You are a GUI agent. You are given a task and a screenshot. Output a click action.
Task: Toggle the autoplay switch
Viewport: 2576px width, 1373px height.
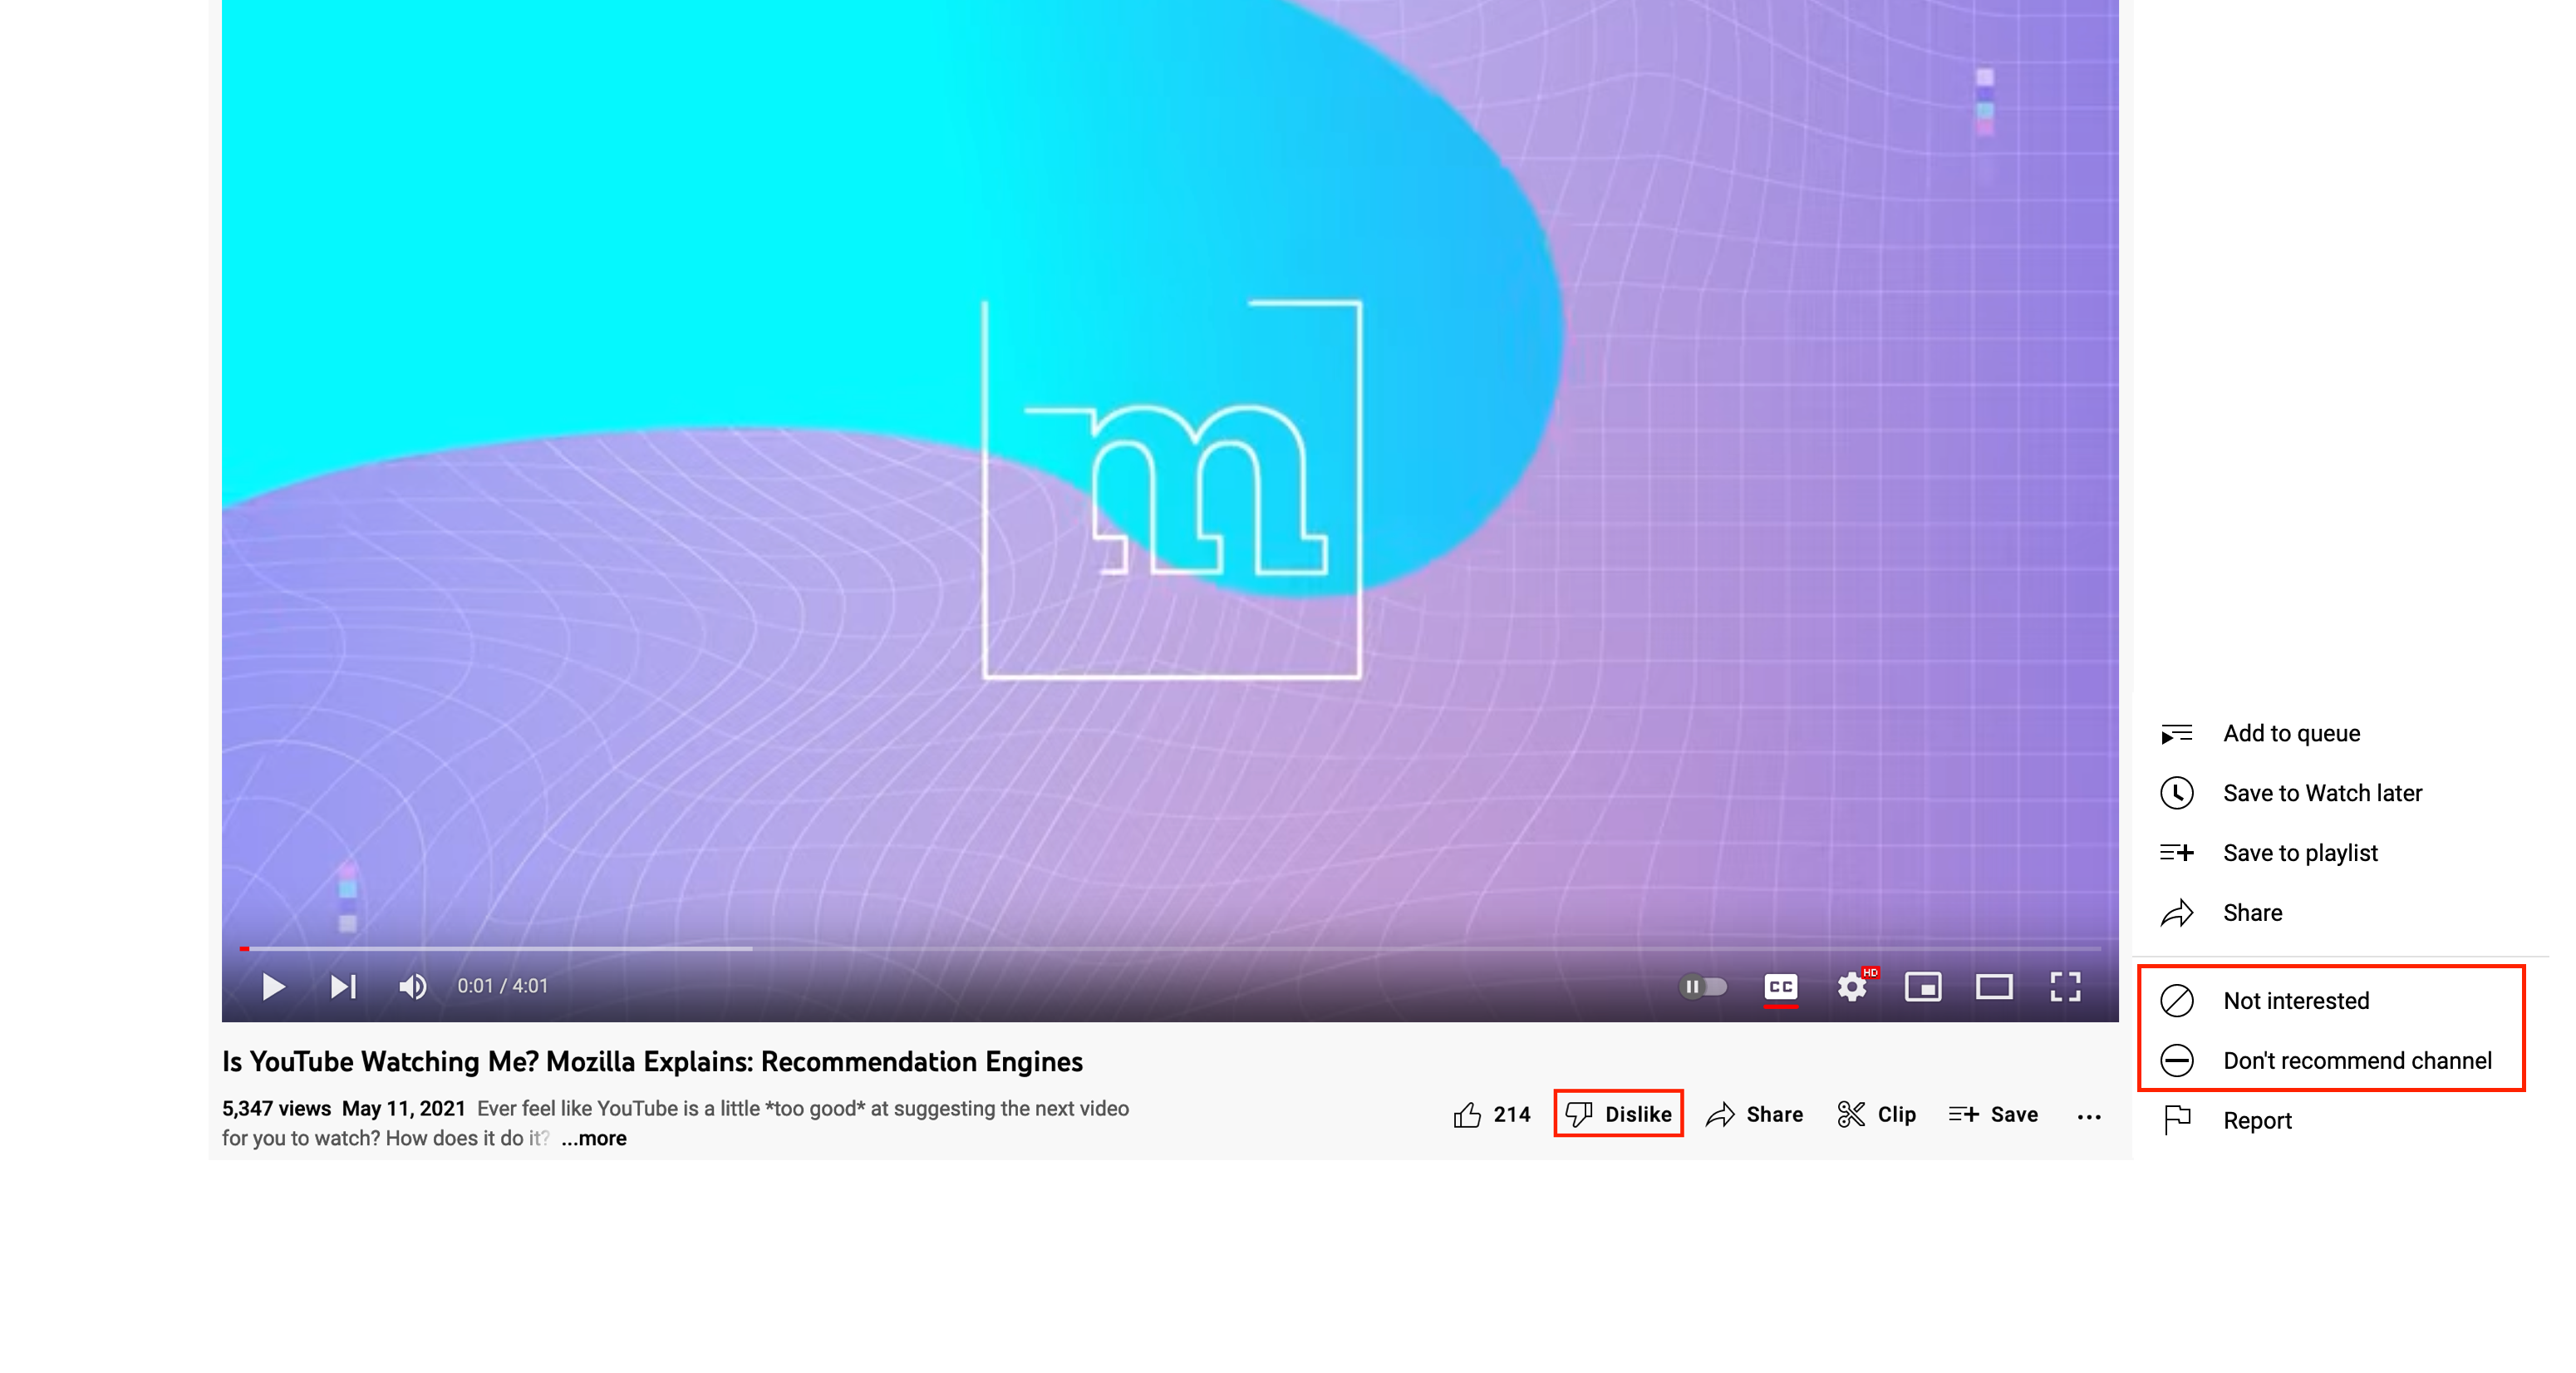(x=1703, y=987)
